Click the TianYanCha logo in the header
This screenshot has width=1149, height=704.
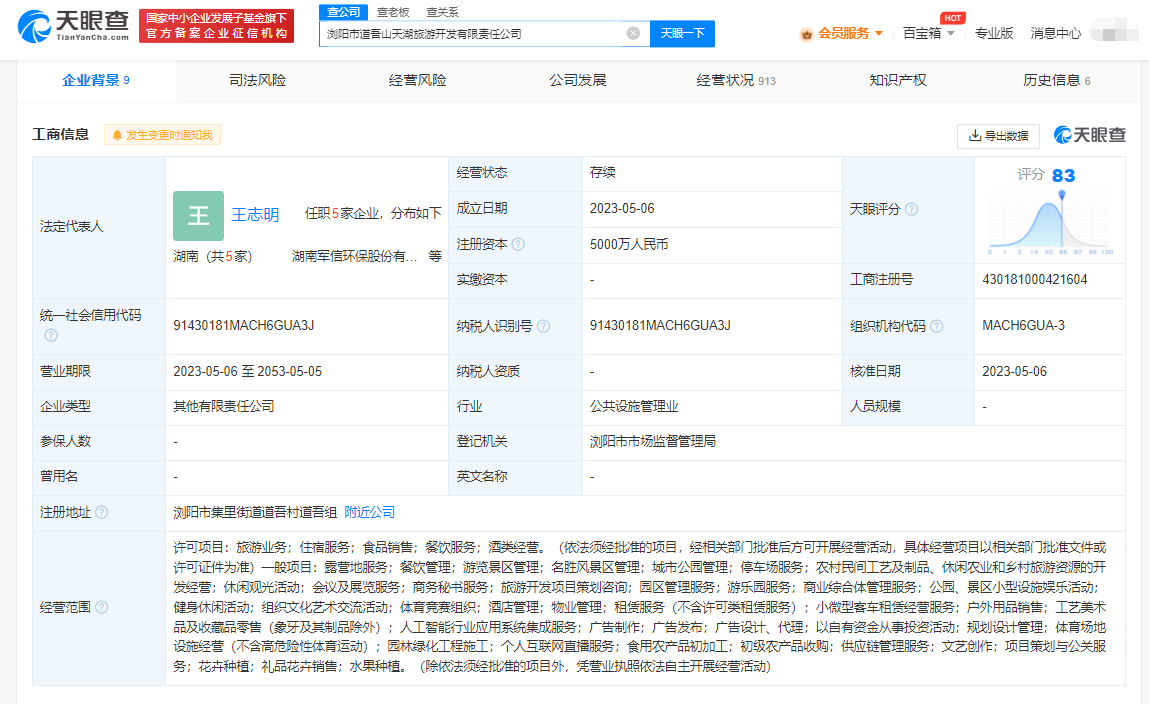[x=73, y=26]
